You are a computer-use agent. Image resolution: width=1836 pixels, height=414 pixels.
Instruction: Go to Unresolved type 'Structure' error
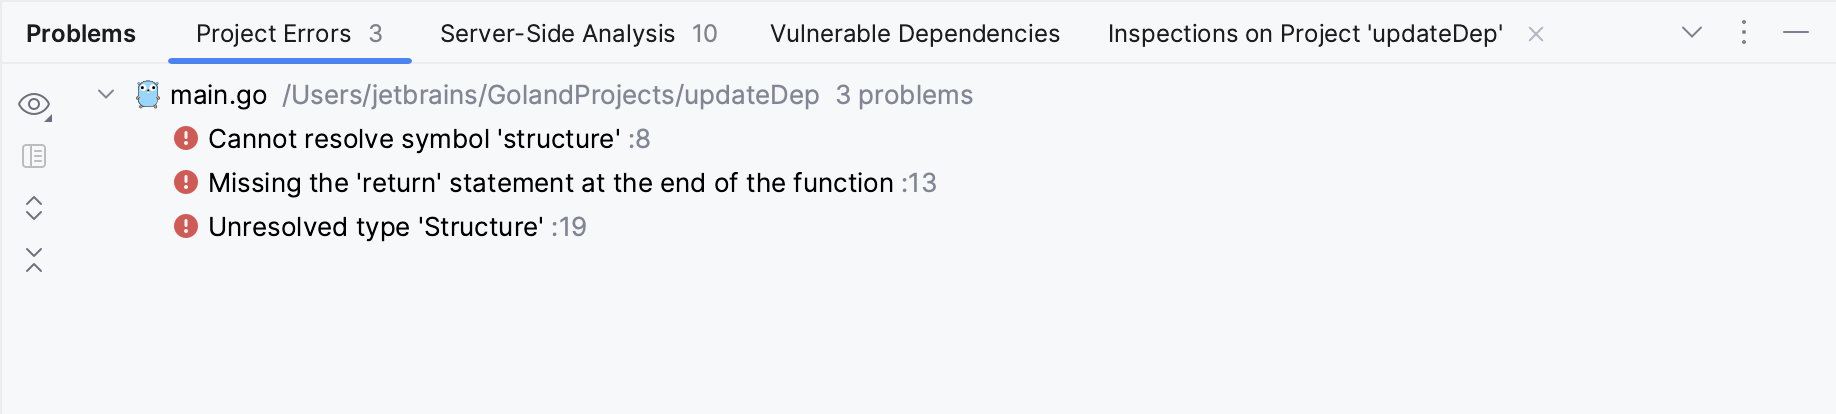click(x=376, y=227)
